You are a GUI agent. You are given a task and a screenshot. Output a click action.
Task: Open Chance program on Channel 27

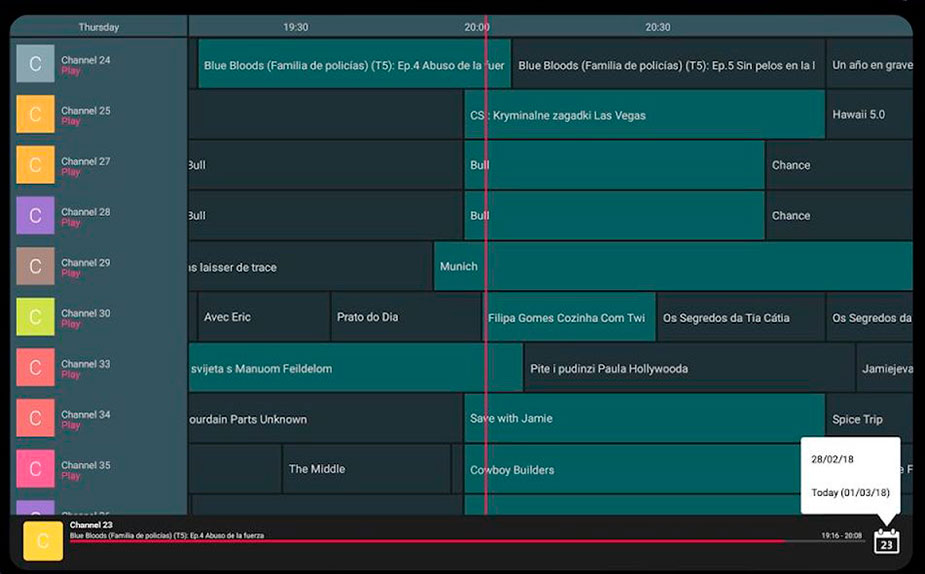tap(839, 165)
